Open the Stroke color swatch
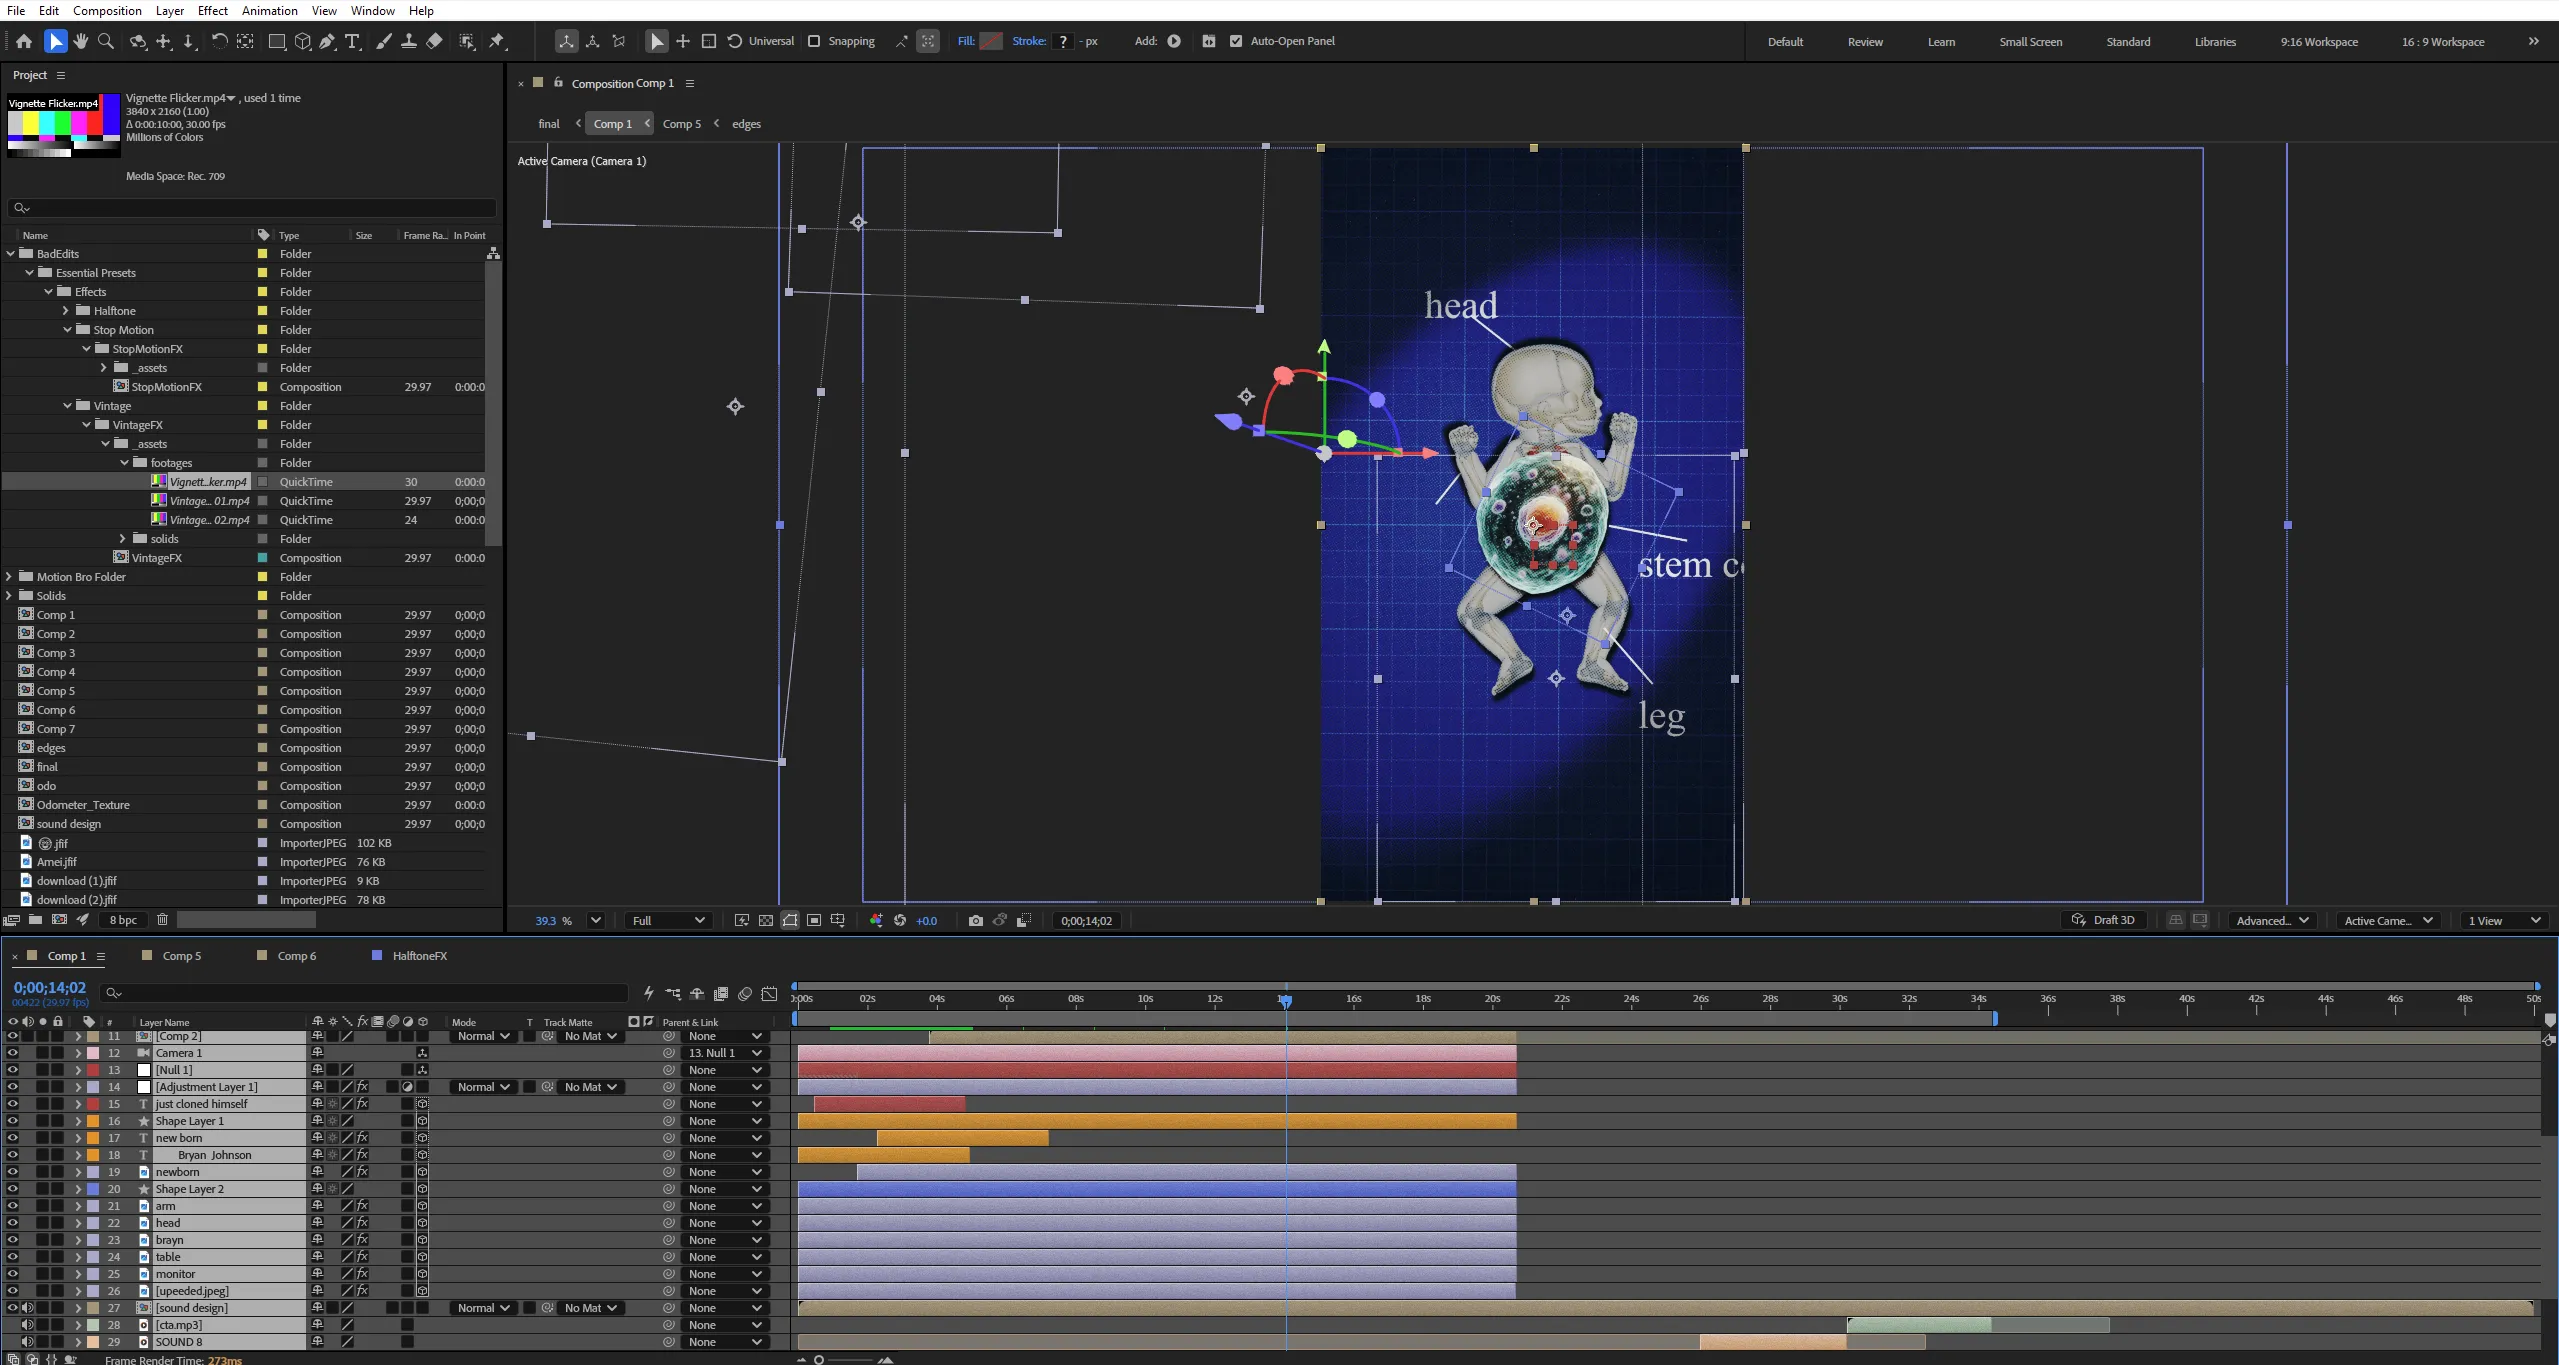The image size is (2559, 1365). coord(1063,41)
